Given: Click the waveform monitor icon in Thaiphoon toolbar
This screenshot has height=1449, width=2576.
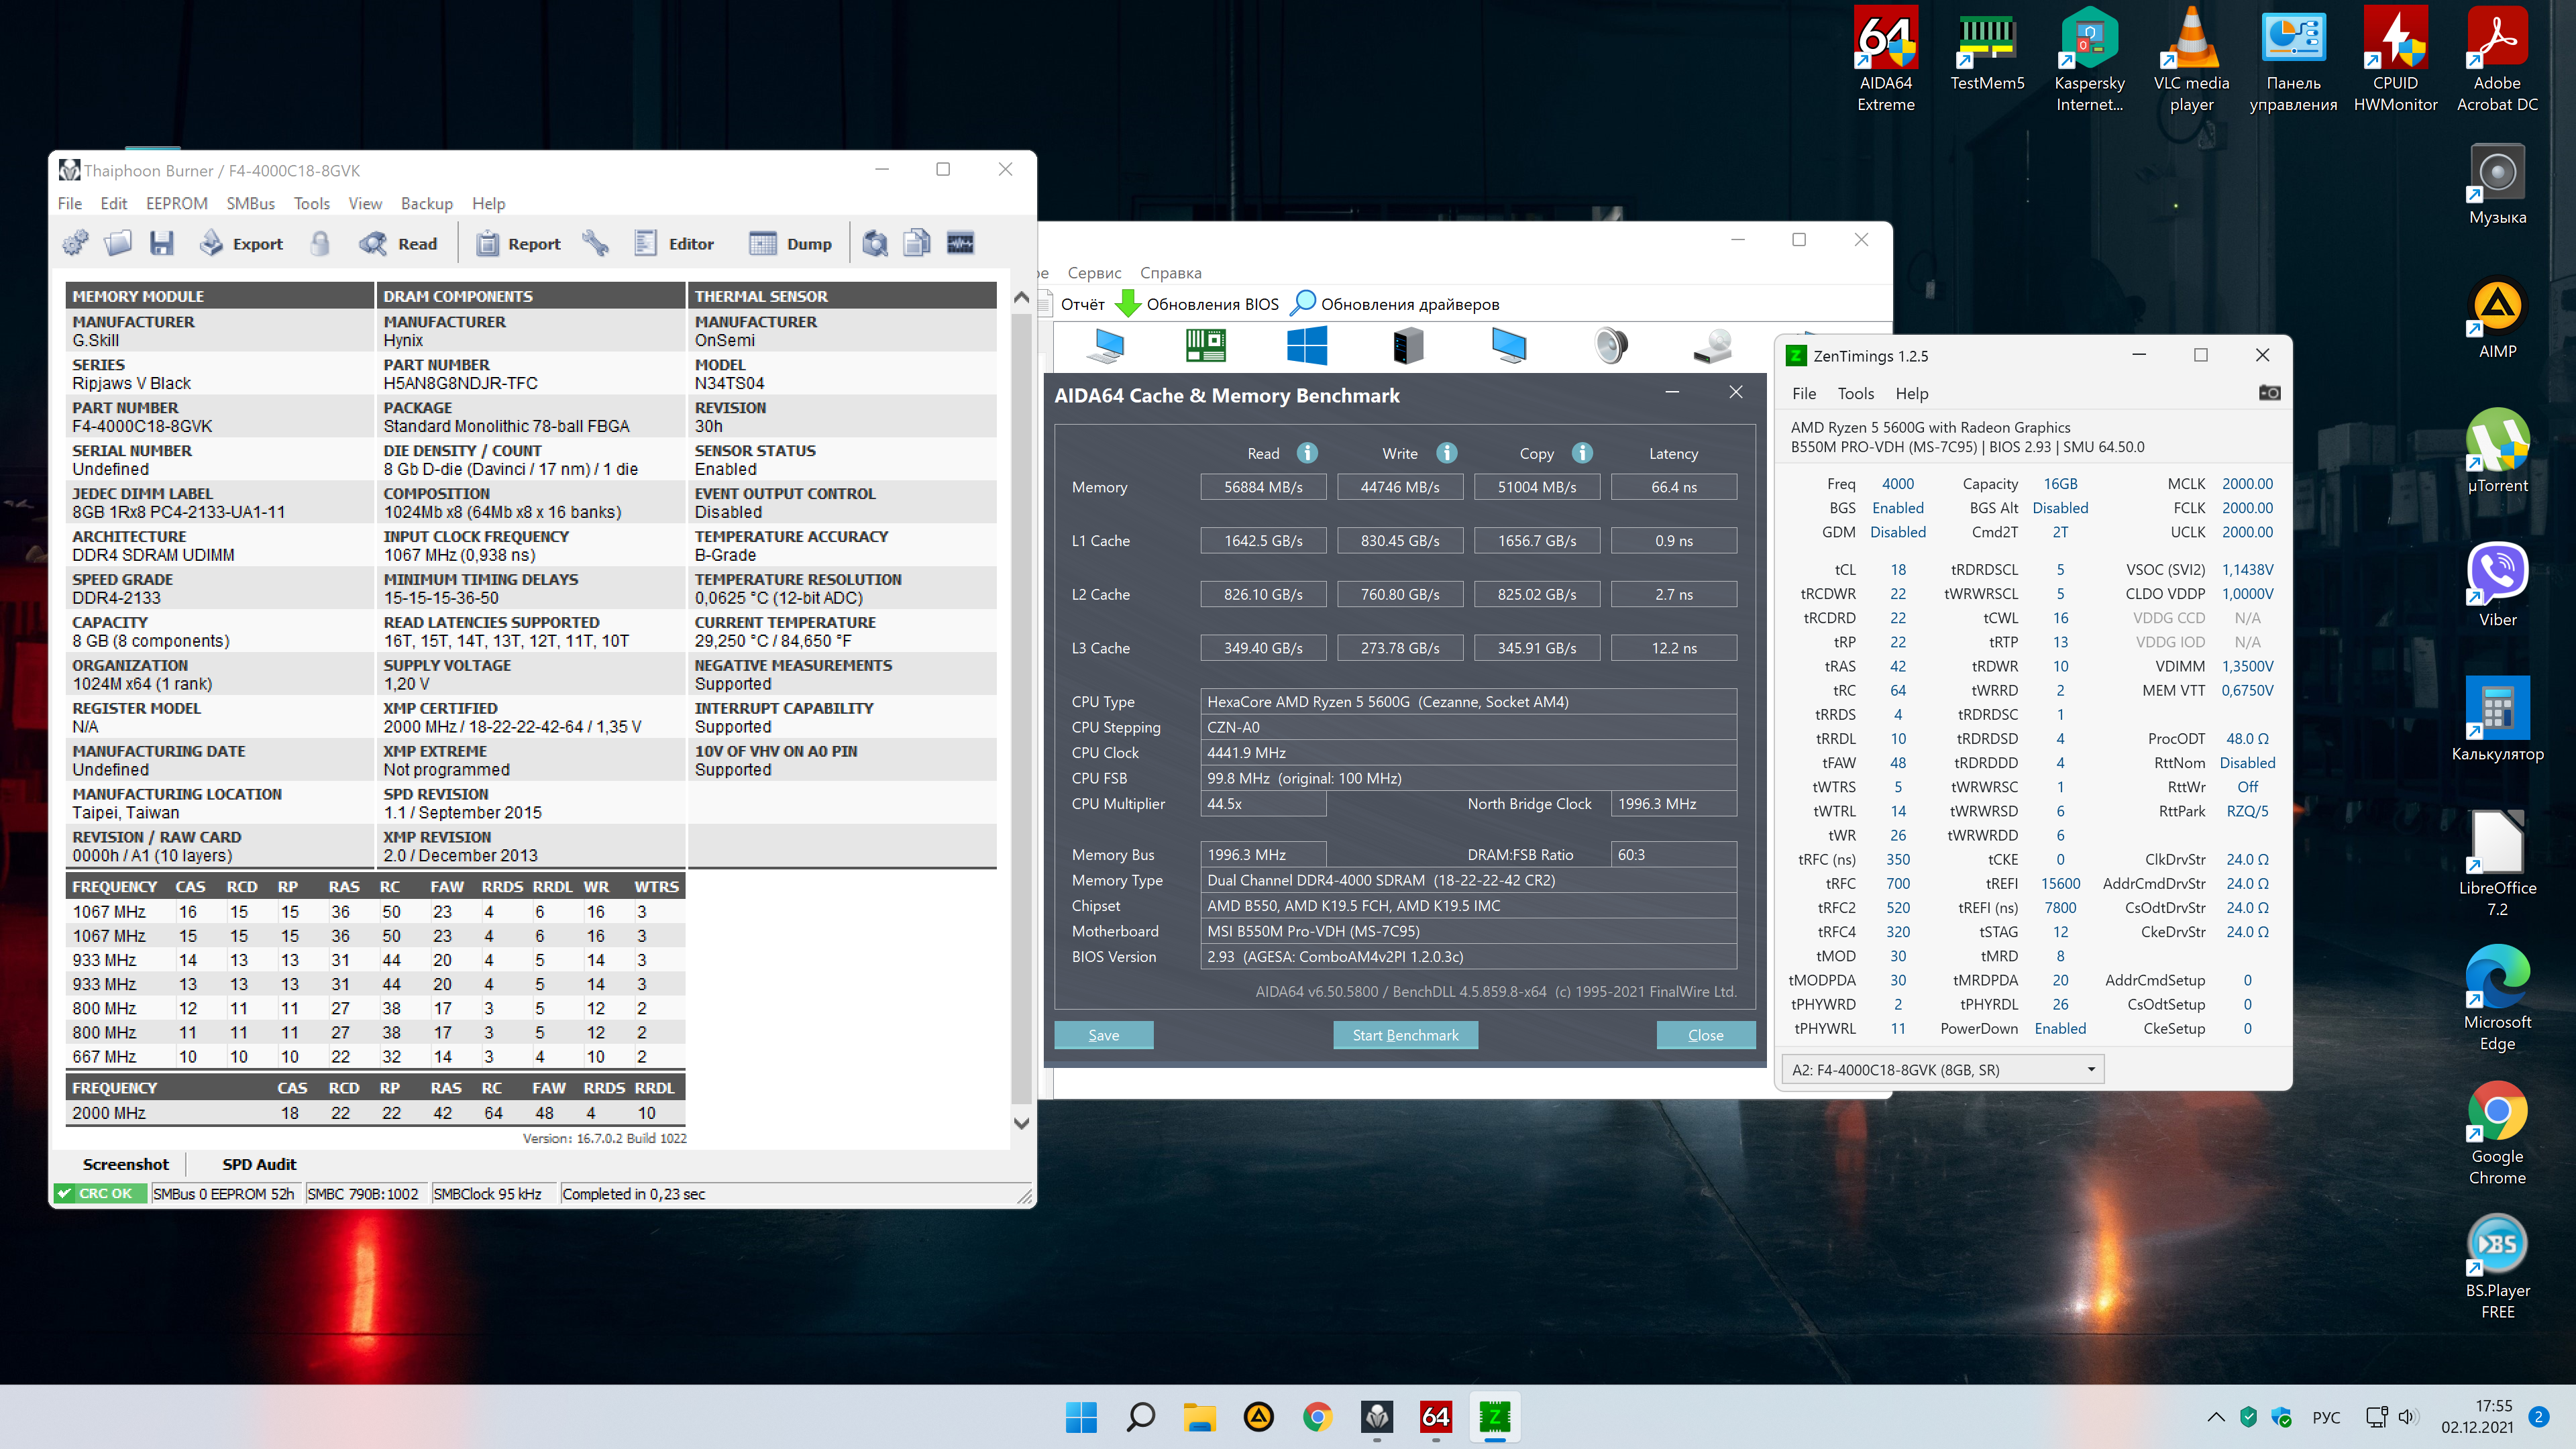Looking at the screenshot, I should (x=960, y=243).
